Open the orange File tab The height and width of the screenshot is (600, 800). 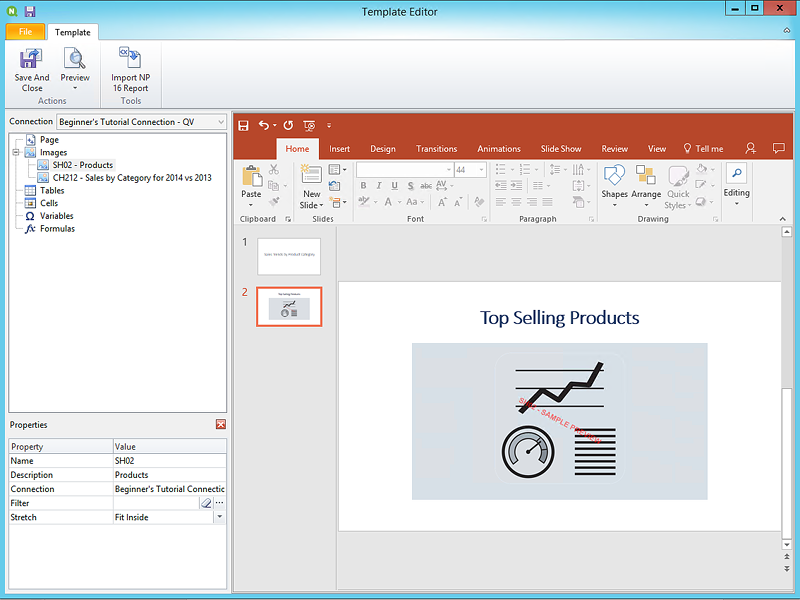point(25,32)
